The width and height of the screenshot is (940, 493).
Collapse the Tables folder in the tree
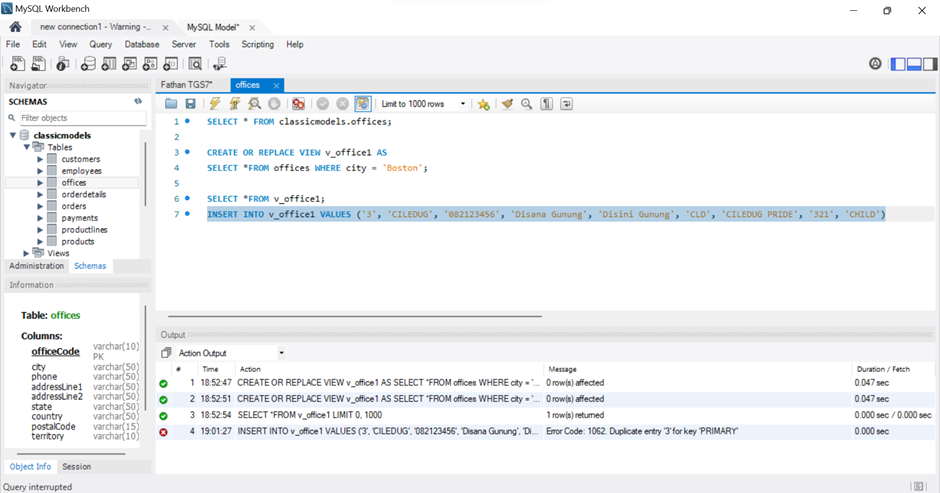tap(26, 147)
